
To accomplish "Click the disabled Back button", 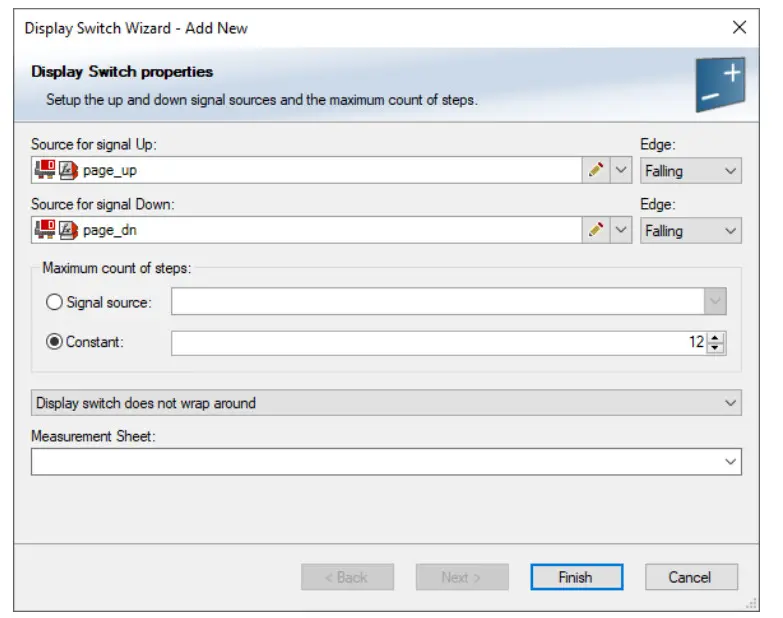I will pos(348,577).
